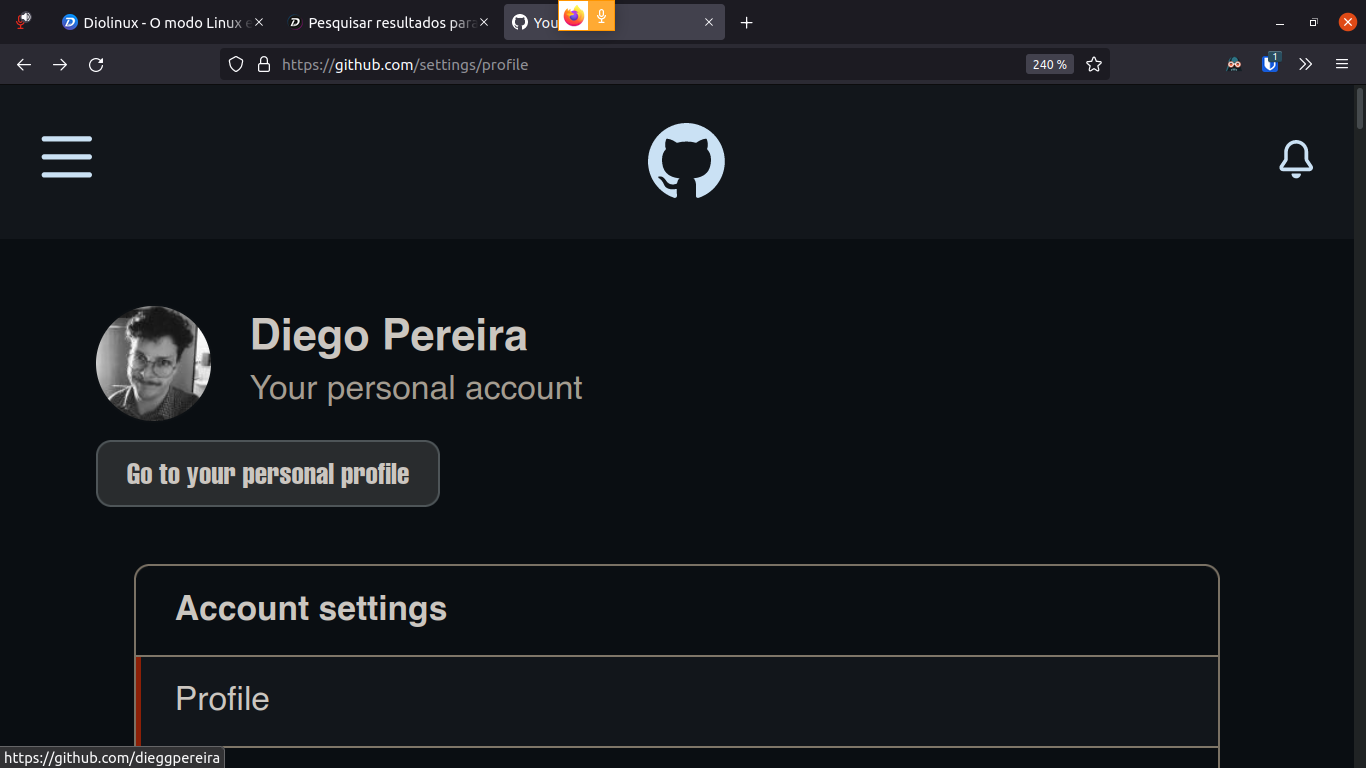
Task: Switch to the Diolinux - O modo Linux tab
Action: click(163, 22)
